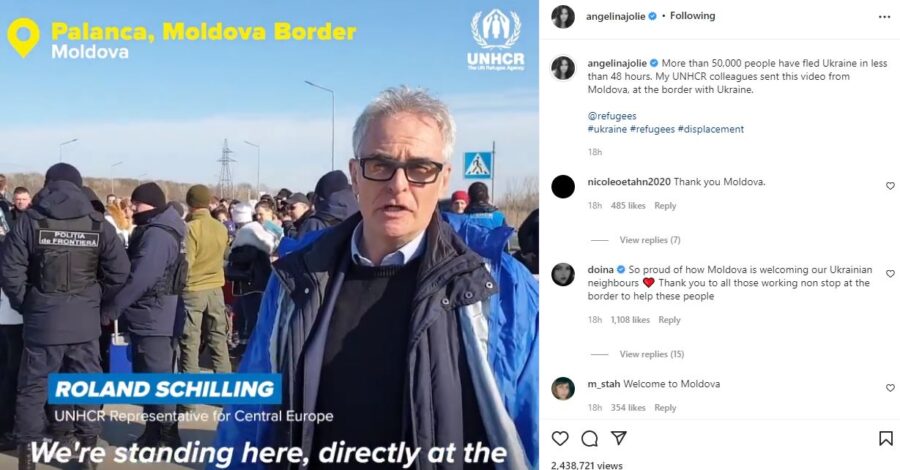Viewport: 900px width, 470px height.
Task: Open the #ukraine hashtag
Action: click(x=607, y=129)
